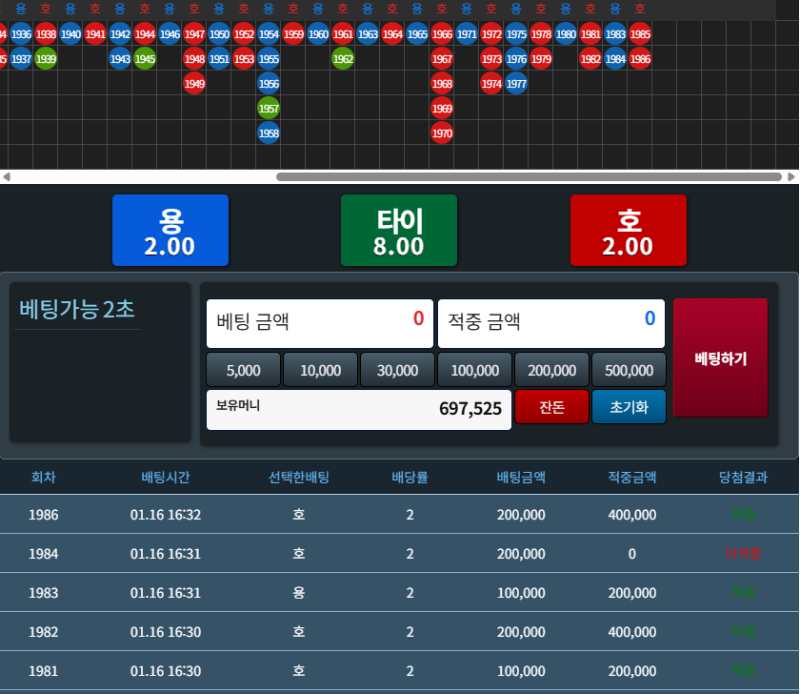This screenshot has height=694, width=800.
Task: Click the blue round 1958 marker
Action: click(268, 133)
